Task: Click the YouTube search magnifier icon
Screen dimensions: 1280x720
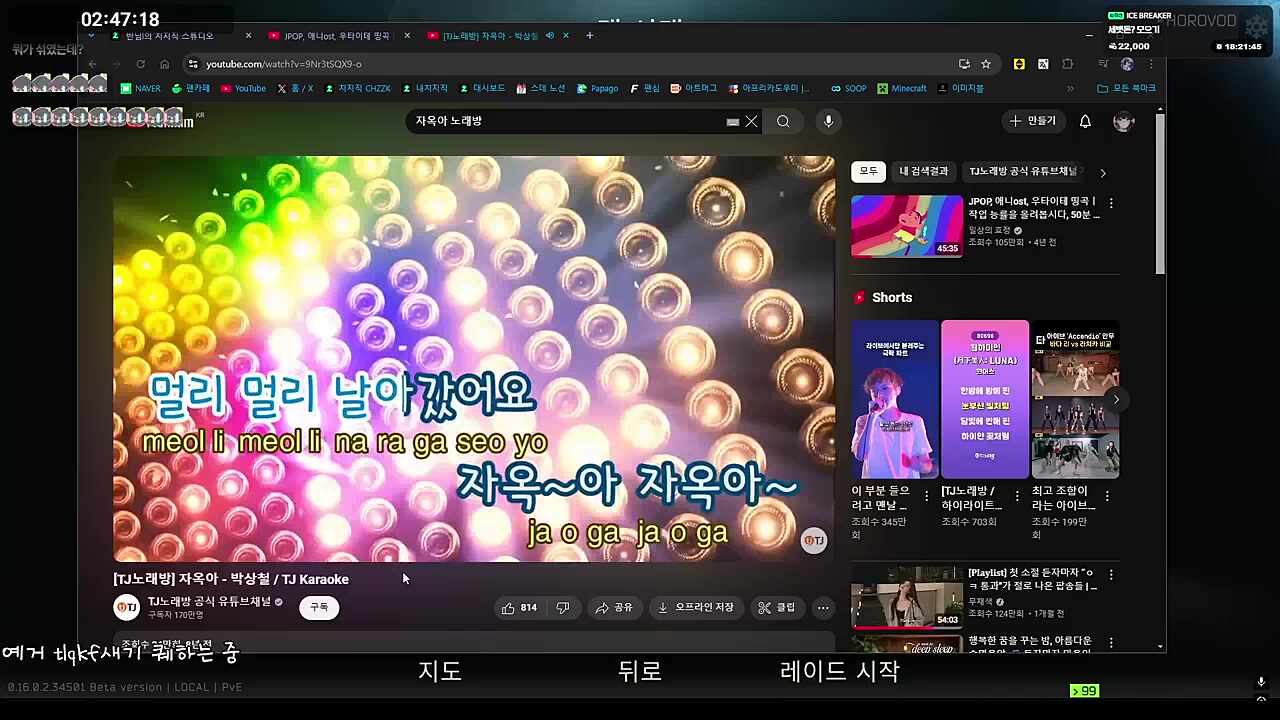Action: point(783,121)
